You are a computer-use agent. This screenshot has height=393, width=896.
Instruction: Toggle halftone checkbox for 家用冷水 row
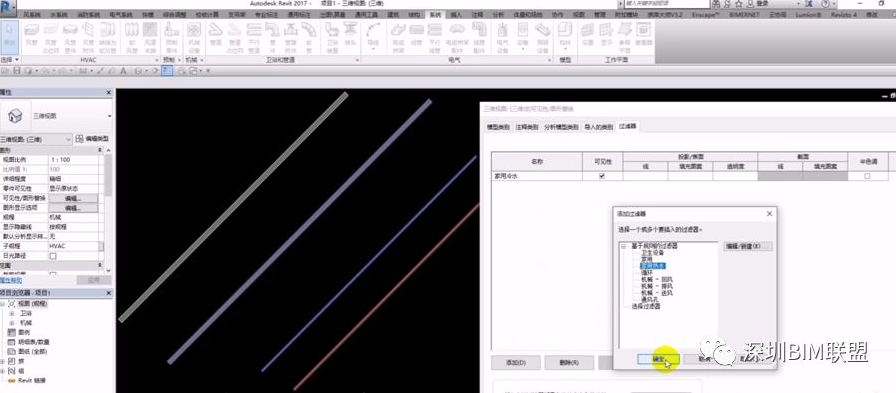tap(867, 177)
